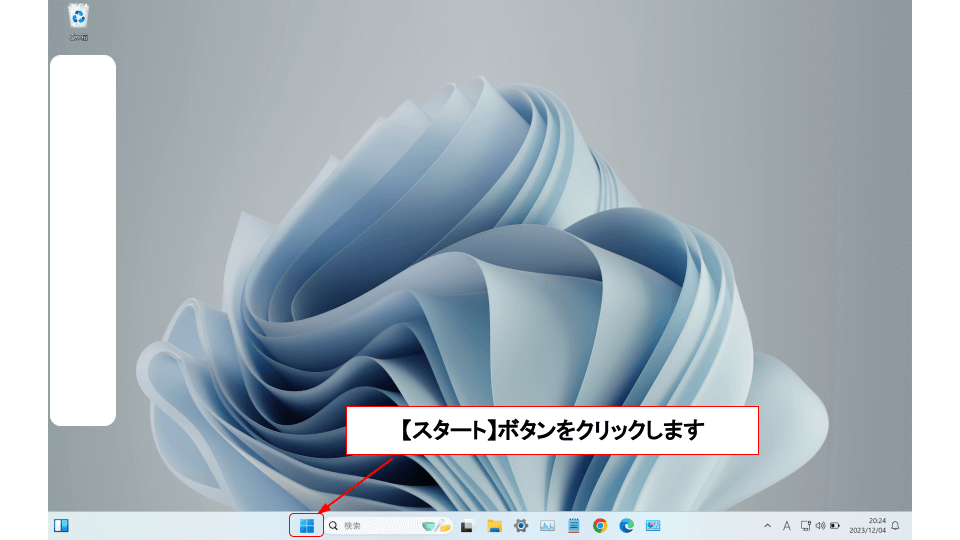Launch Google Chrome from the taskbar
The height and width of the screenshot is (540, 960).
click(x=600, y=525)
